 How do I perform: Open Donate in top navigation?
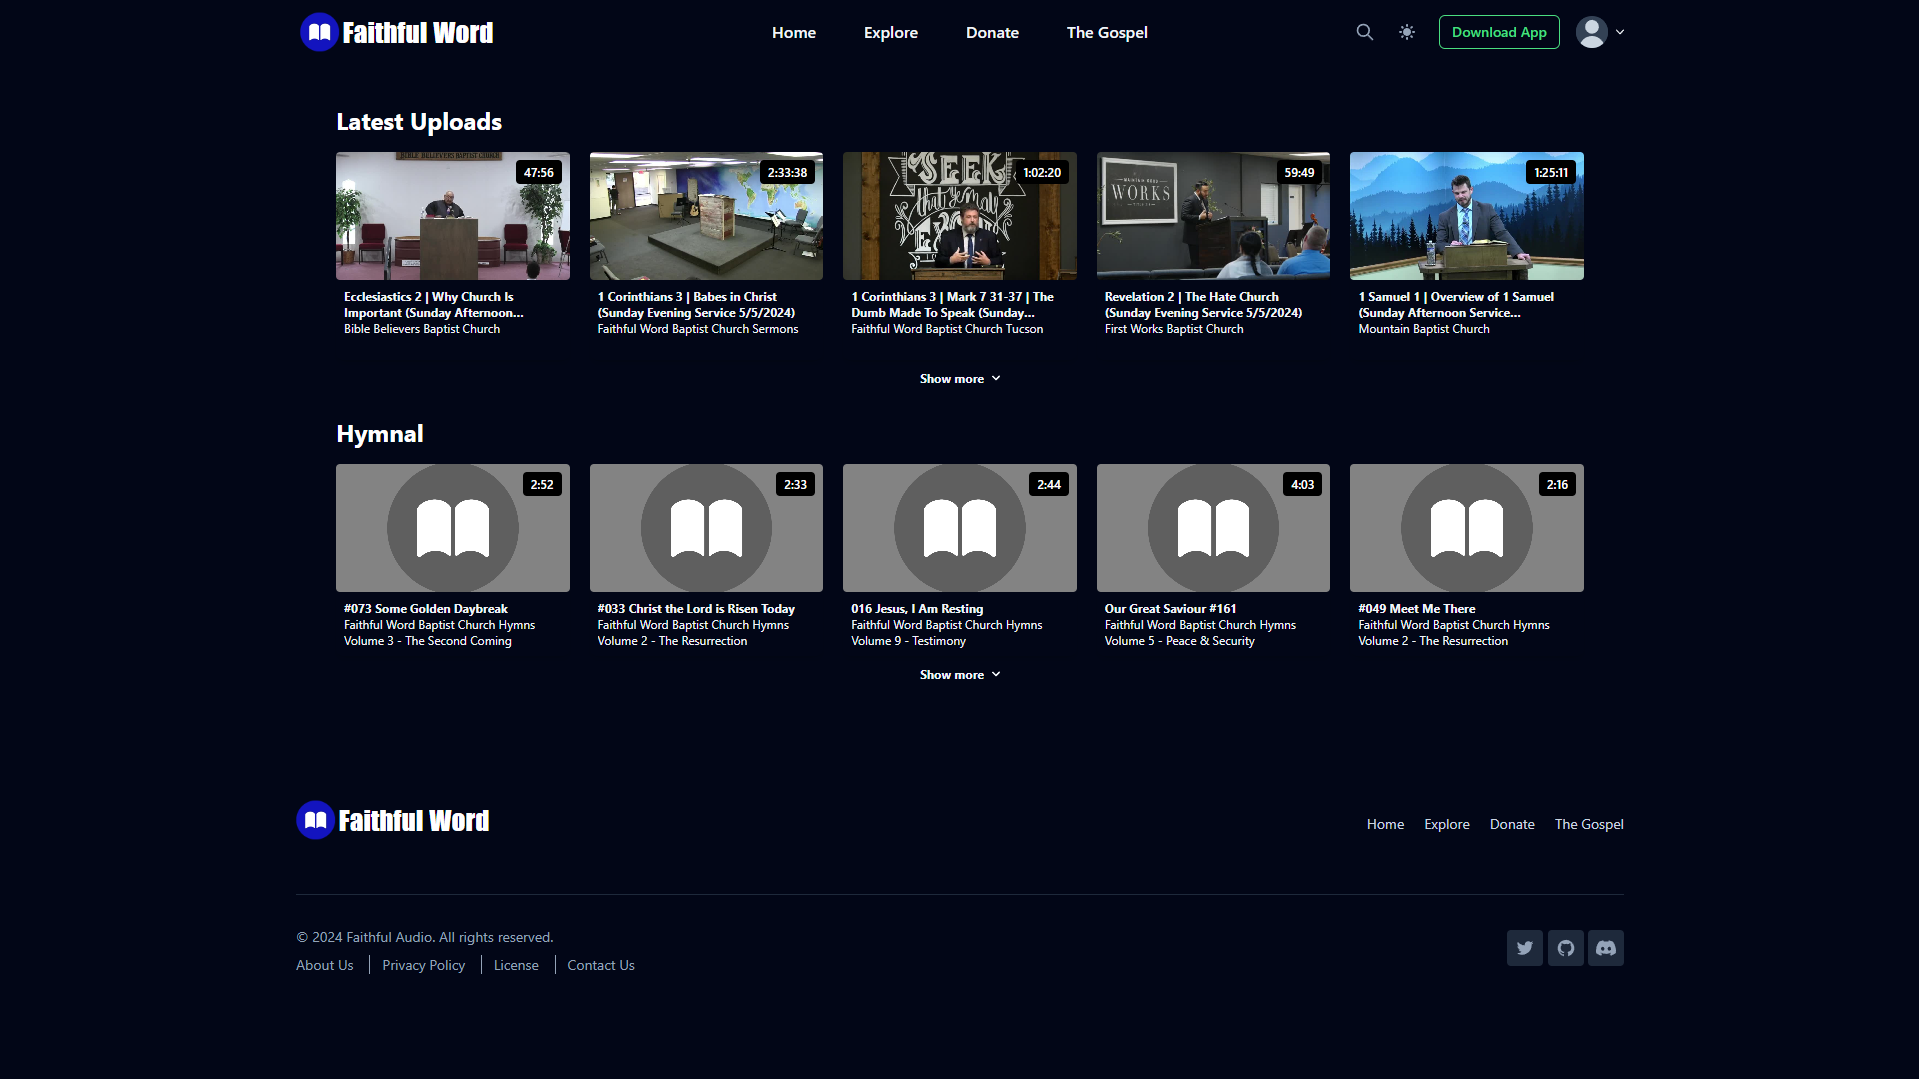(992, 32)
